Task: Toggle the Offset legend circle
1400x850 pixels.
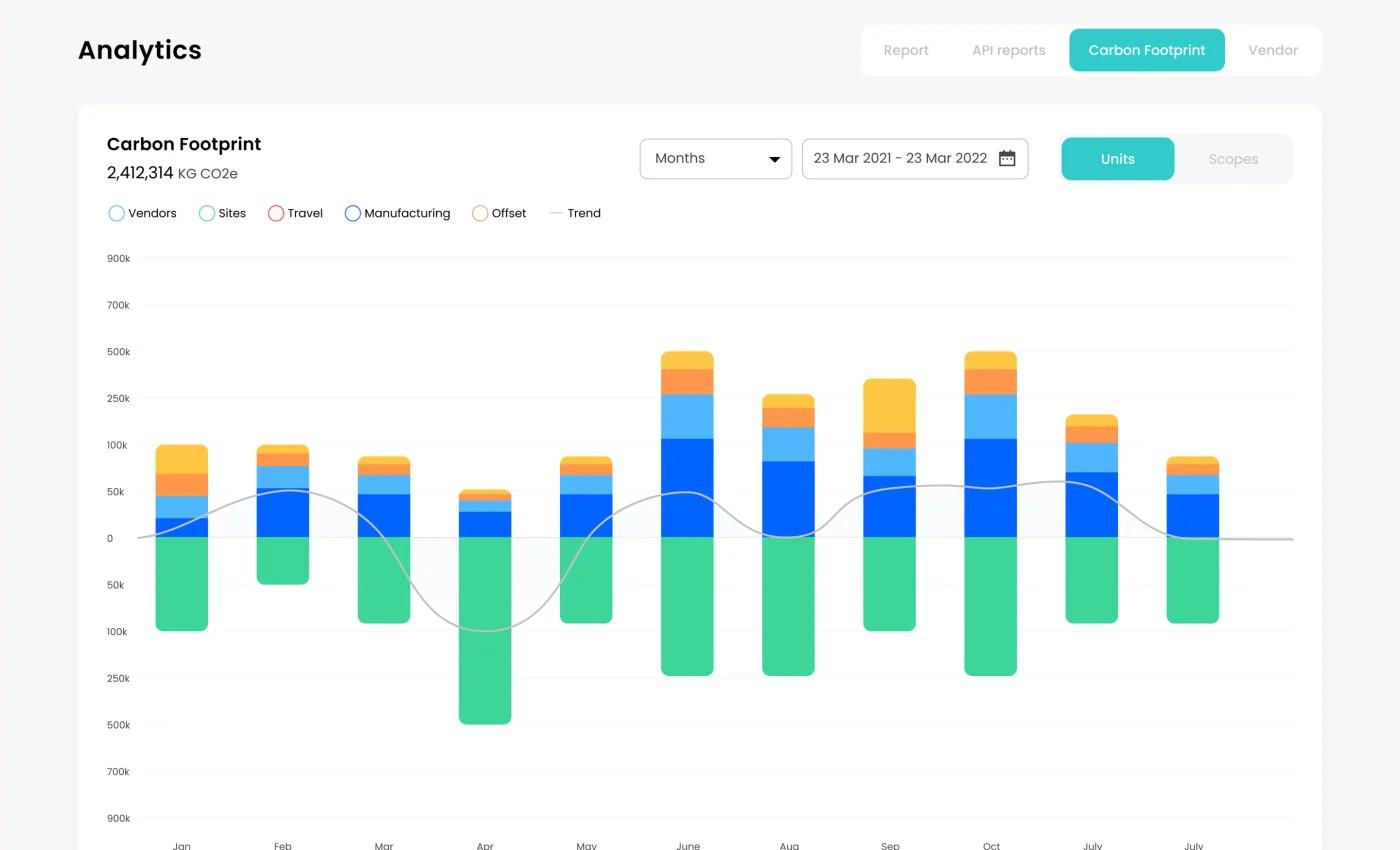Action: click(480, 213)
